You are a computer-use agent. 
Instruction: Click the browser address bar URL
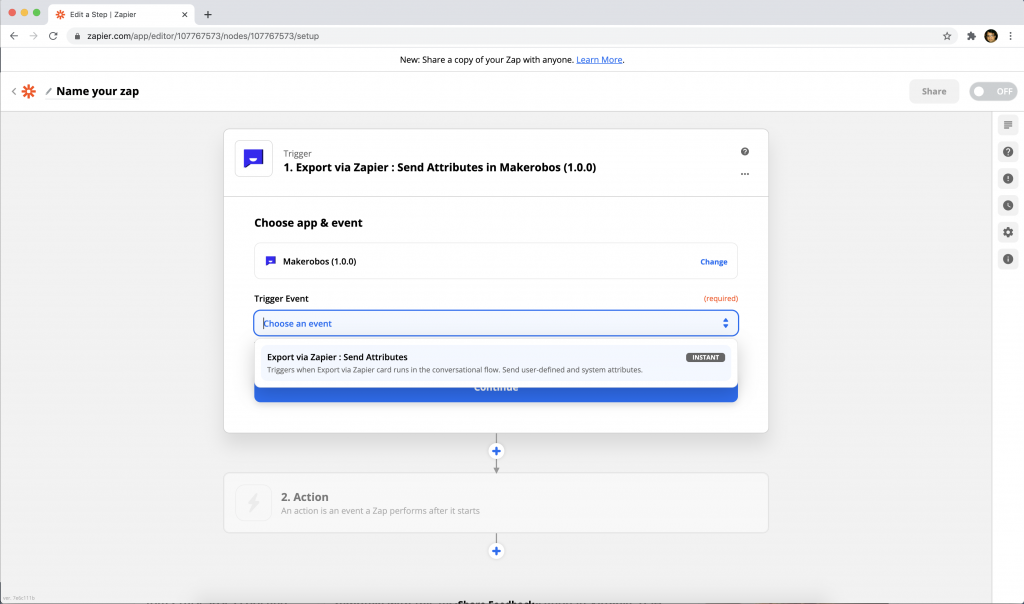(x=203, y=36)
